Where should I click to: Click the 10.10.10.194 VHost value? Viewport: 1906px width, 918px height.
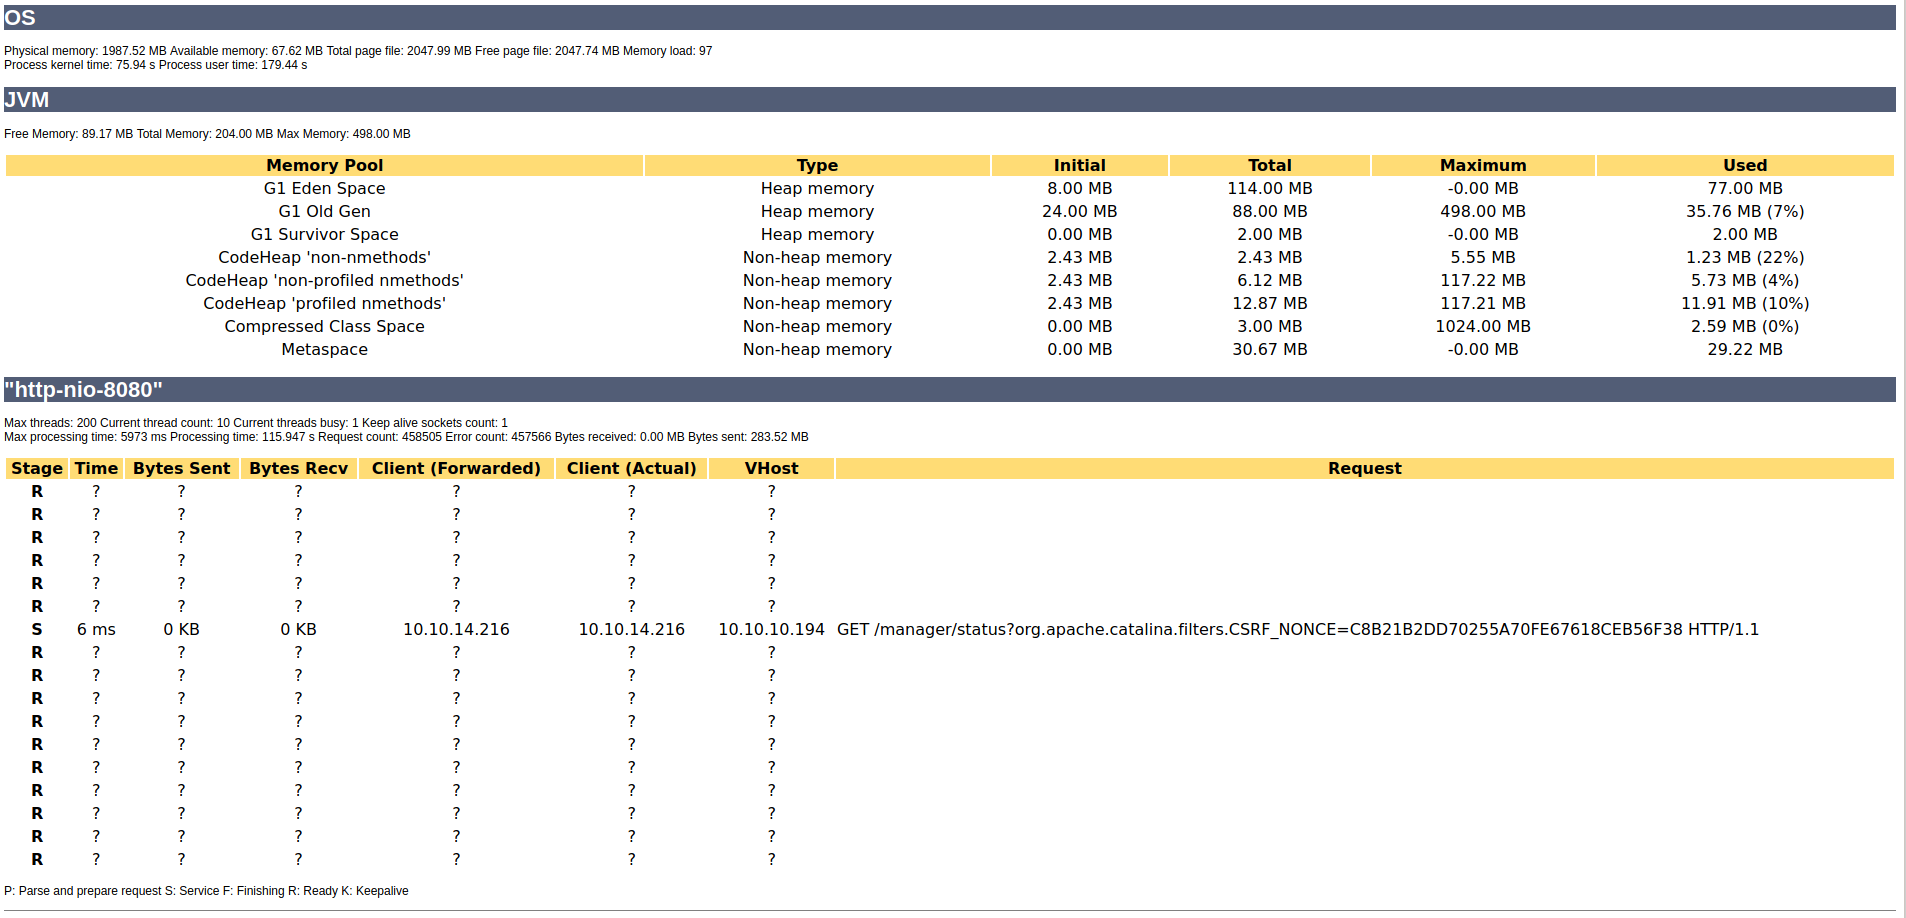pos(771,630)
